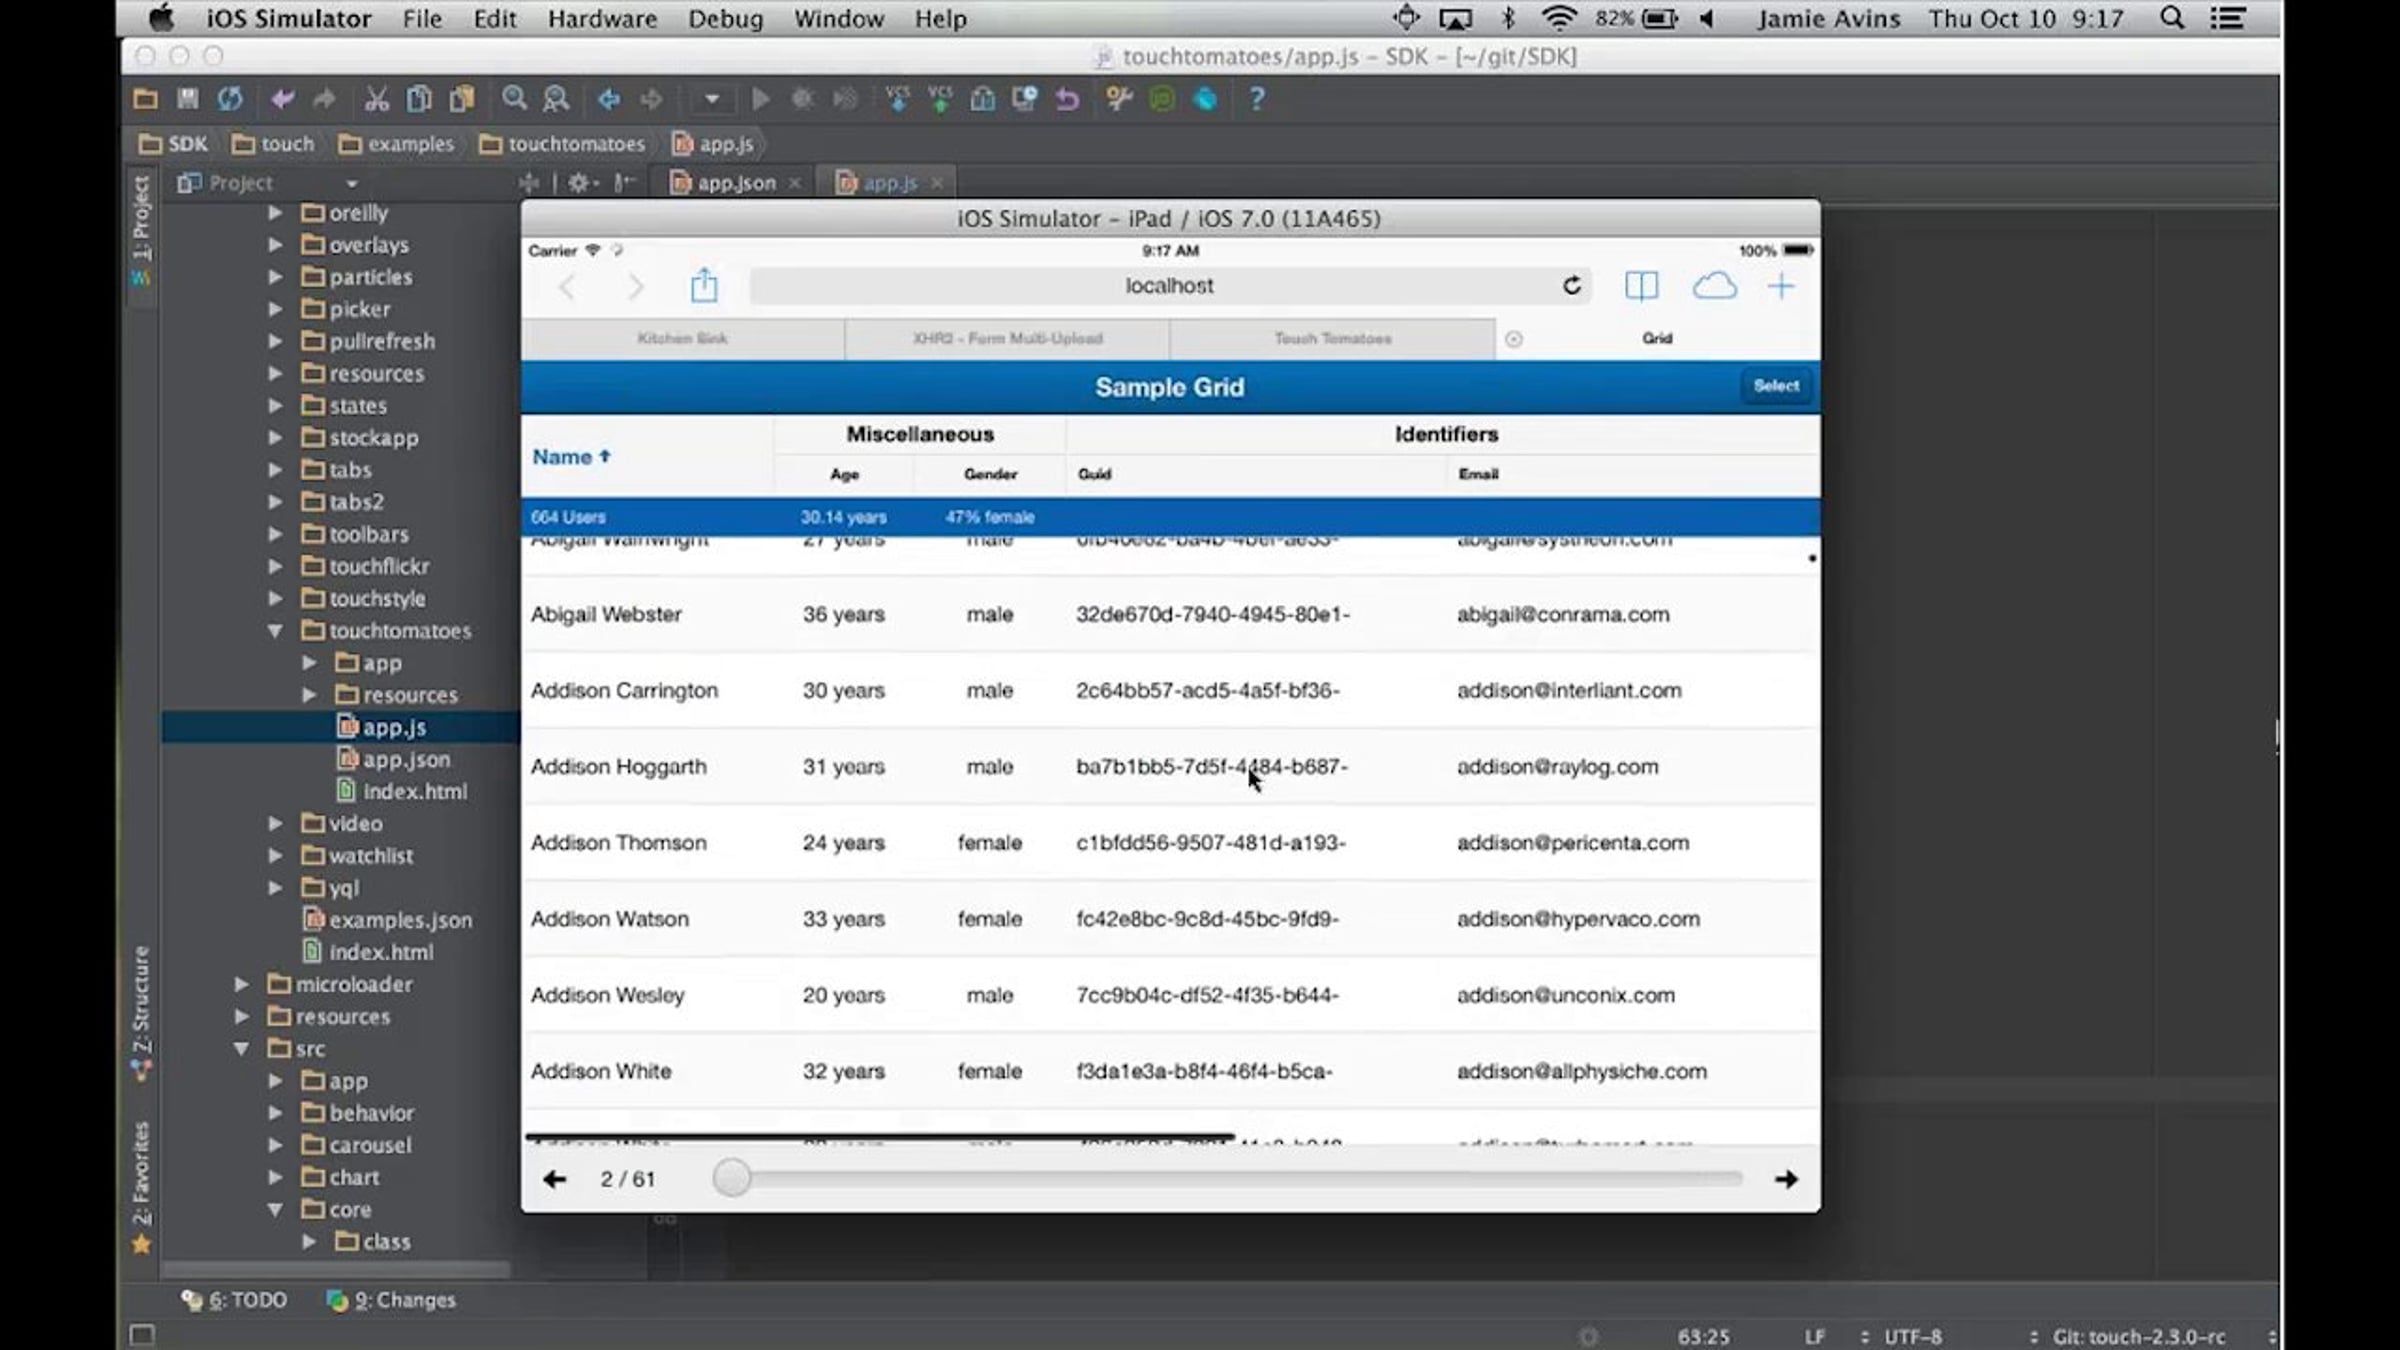Open Safari bookmarks book icon
This screenshot has height=1350, width=2400.
(1641, 286)
